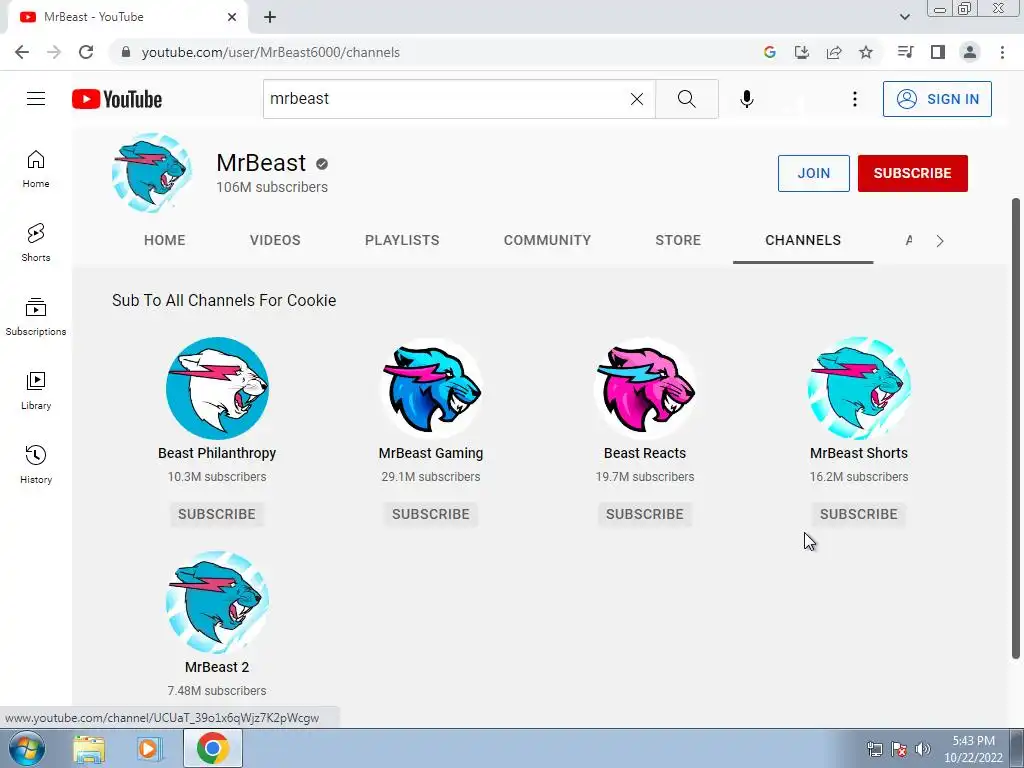Screen dimensions: 1024x768
Task: Click the MrBeast 2 channel name
Action: point(217,667)
